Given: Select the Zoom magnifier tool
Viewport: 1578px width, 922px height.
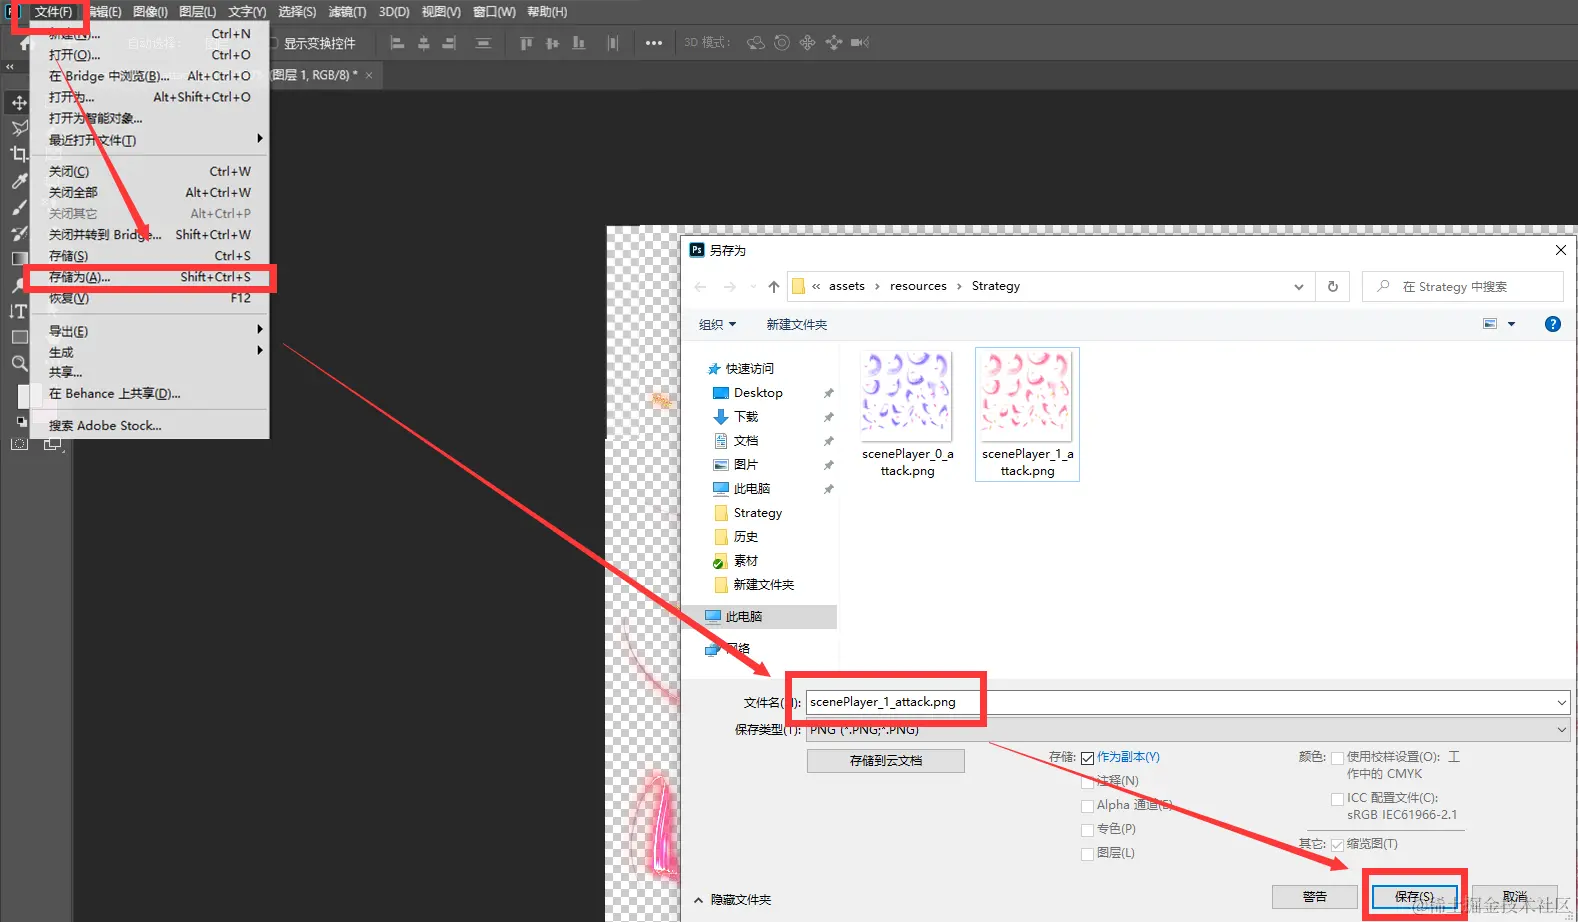Looking at the screenshot, I should pos(19,363).
